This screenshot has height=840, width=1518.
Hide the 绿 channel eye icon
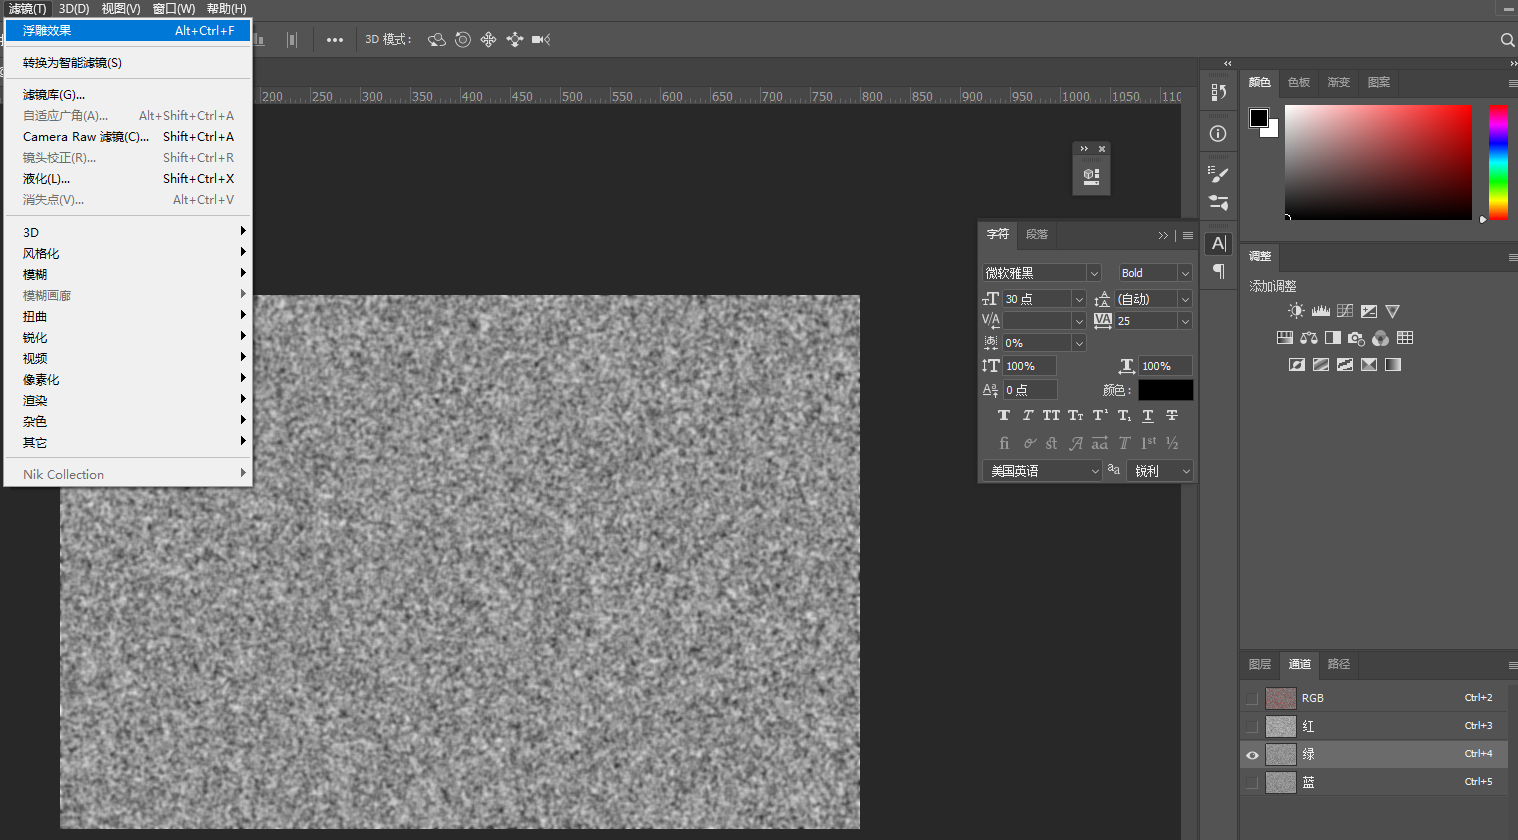[1252, 755]
